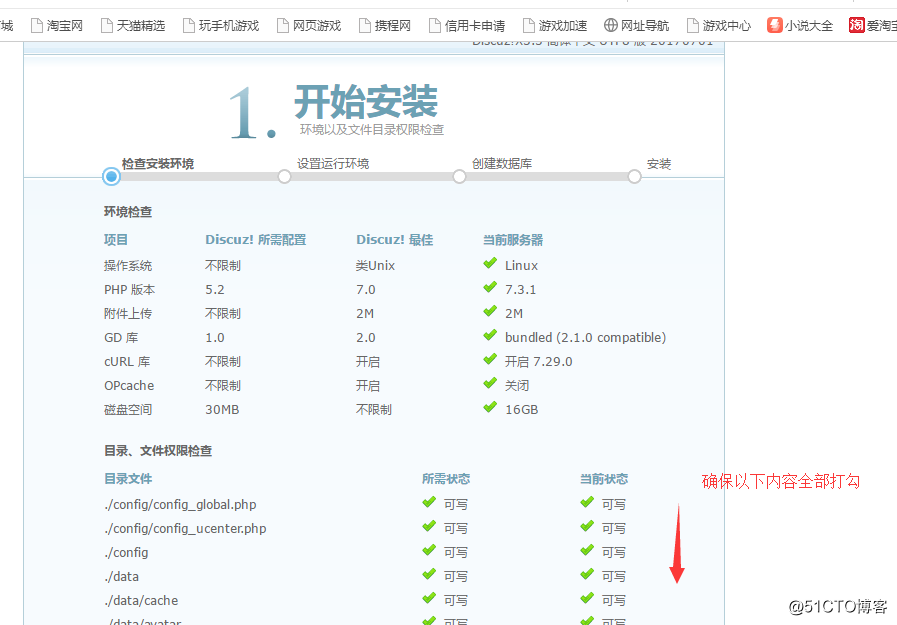The height and width of the screenshot is (625, 897).
Task: Click the cURL 库 row label
Action: 127,362
